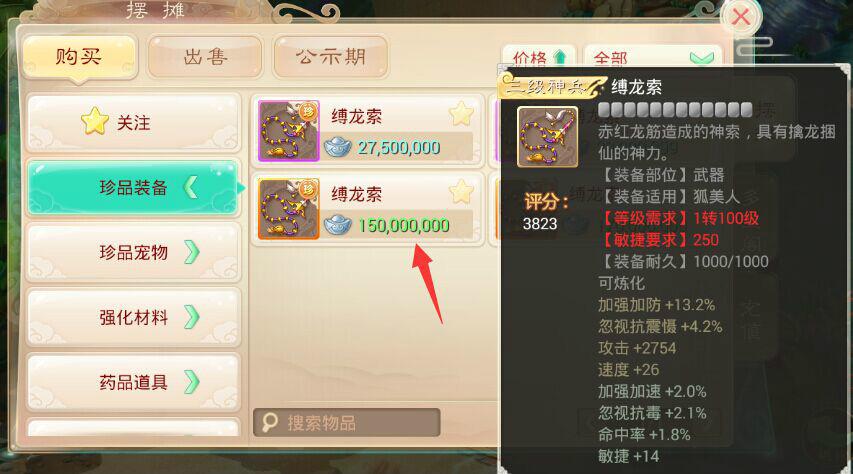
Task: Click the magnifier icon in the search box
Action: coord(270,422)
